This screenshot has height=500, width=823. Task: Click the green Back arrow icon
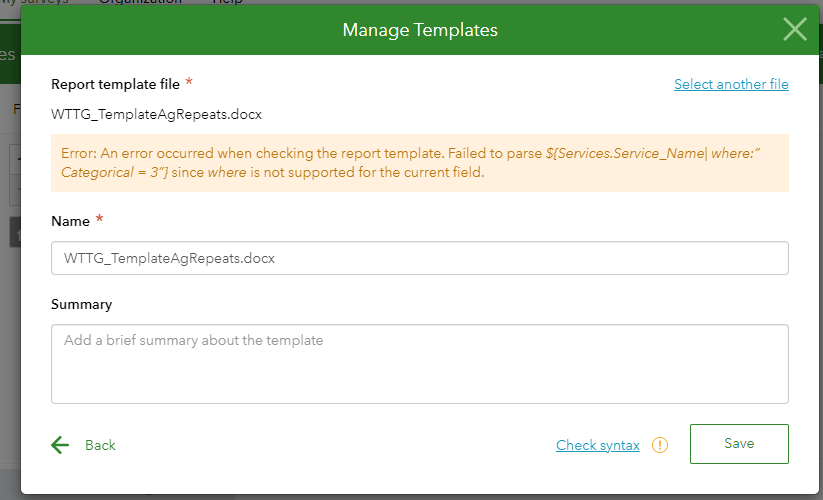[x=60, y=445]
